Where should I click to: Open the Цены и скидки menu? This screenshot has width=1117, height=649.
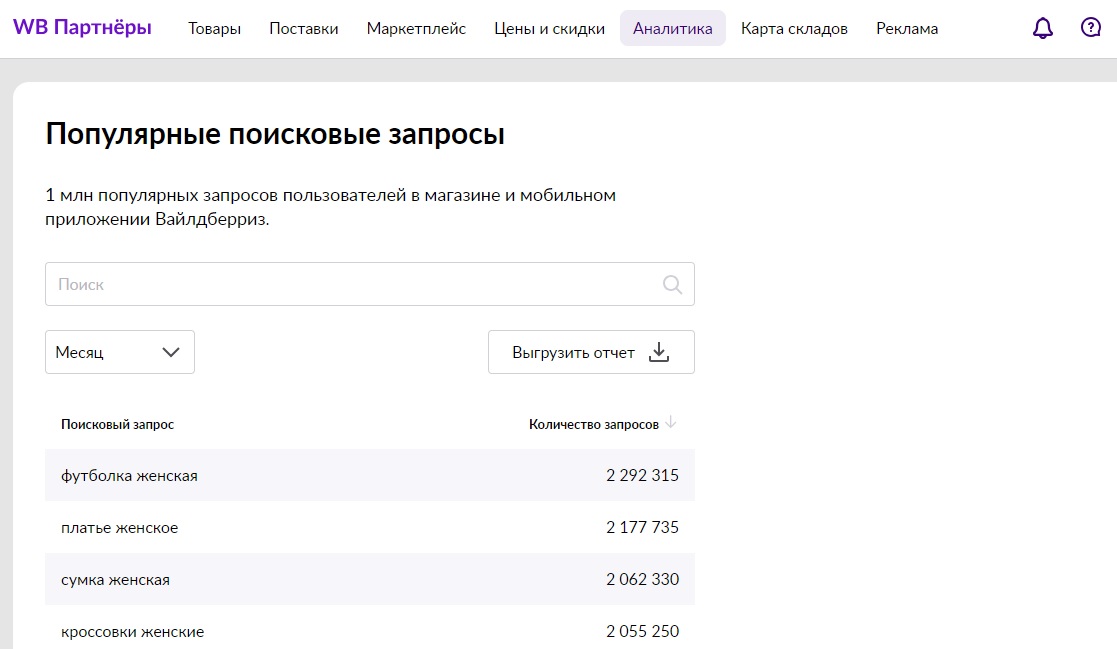[x=549, y=29]
